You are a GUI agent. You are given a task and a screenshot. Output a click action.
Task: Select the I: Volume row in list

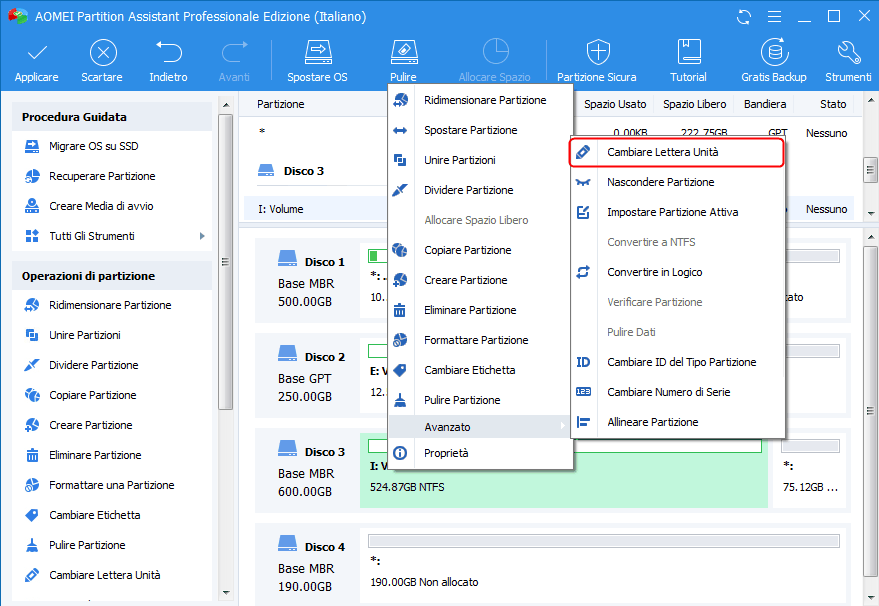[x=316, y=209]
